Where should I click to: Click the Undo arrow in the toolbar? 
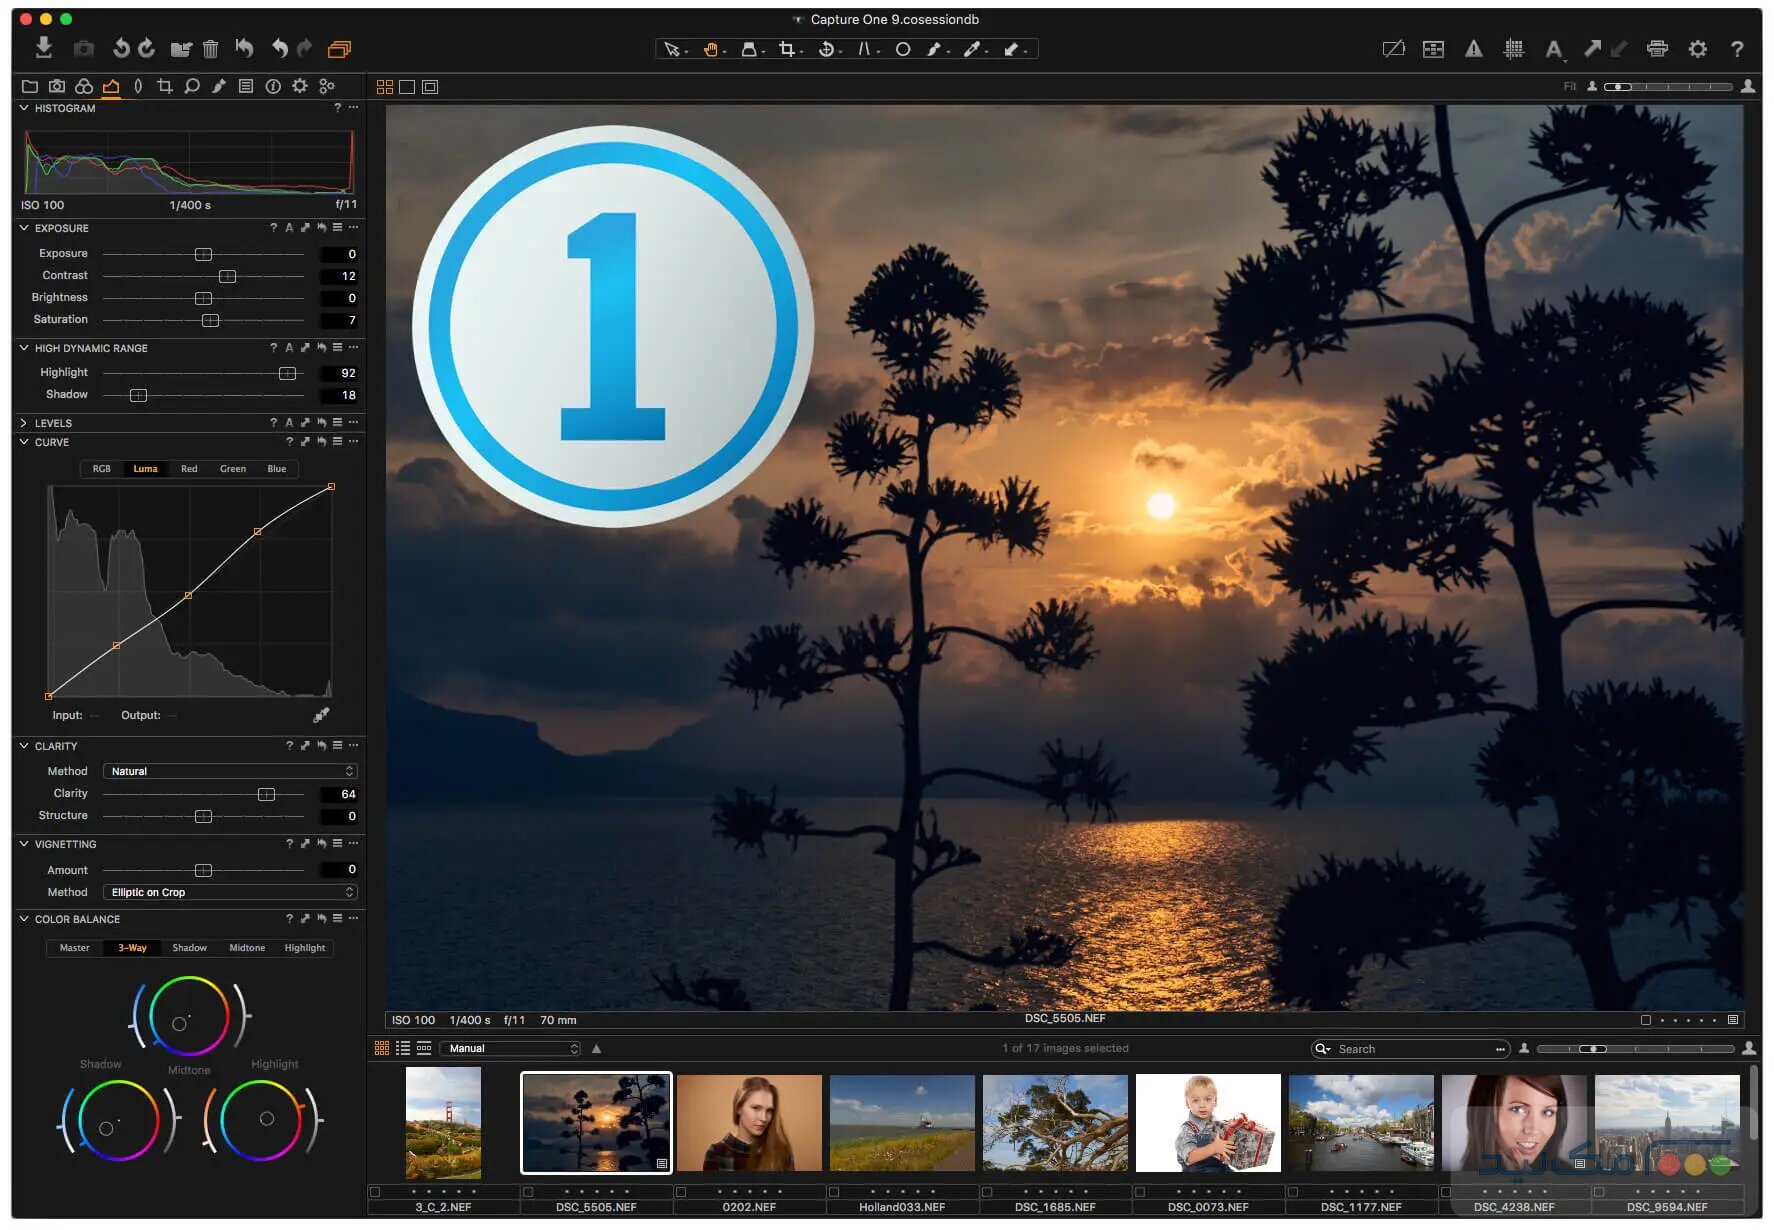[x=278, y=47]
